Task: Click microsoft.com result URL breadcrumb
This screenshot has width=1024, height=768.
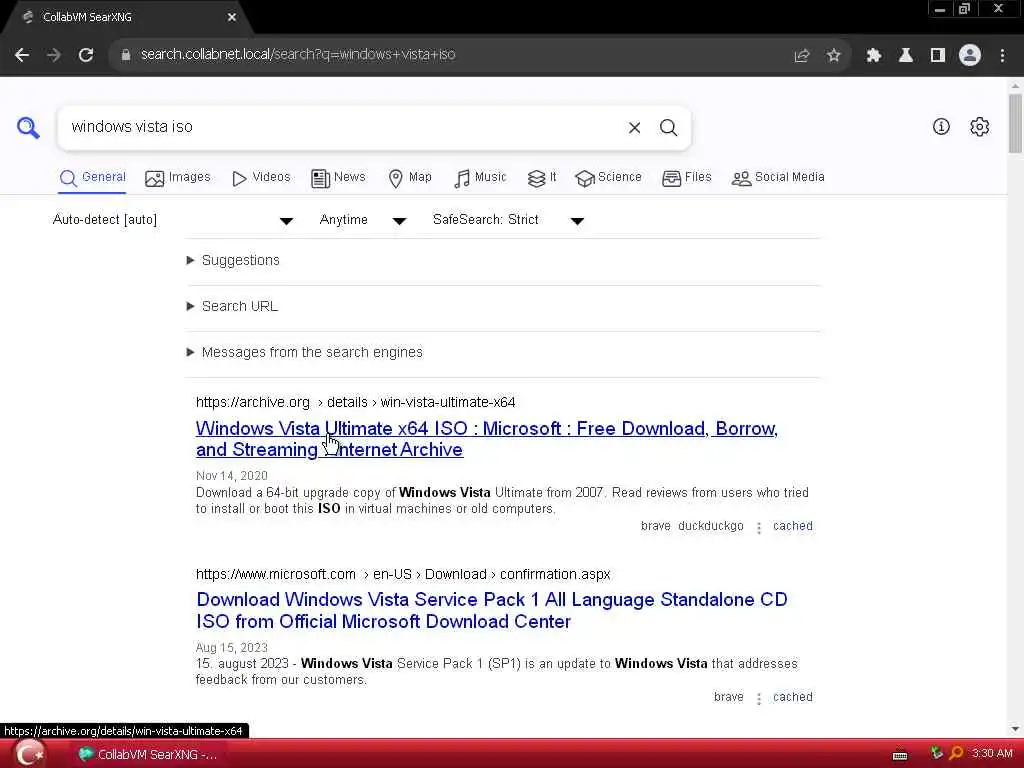Action: point(403,575)
